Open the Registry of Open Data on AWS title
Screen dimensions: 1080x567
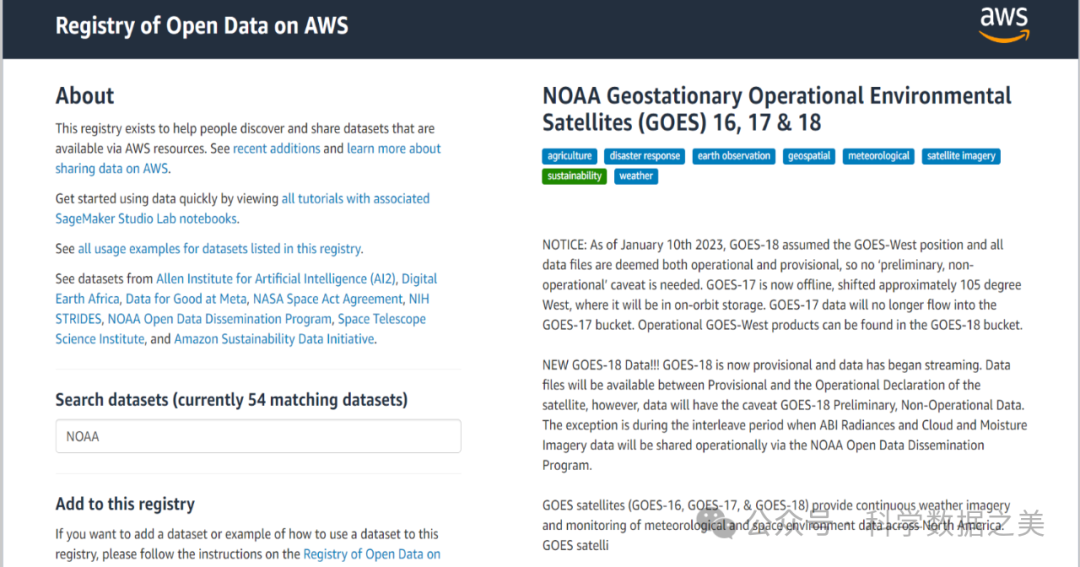201,26
